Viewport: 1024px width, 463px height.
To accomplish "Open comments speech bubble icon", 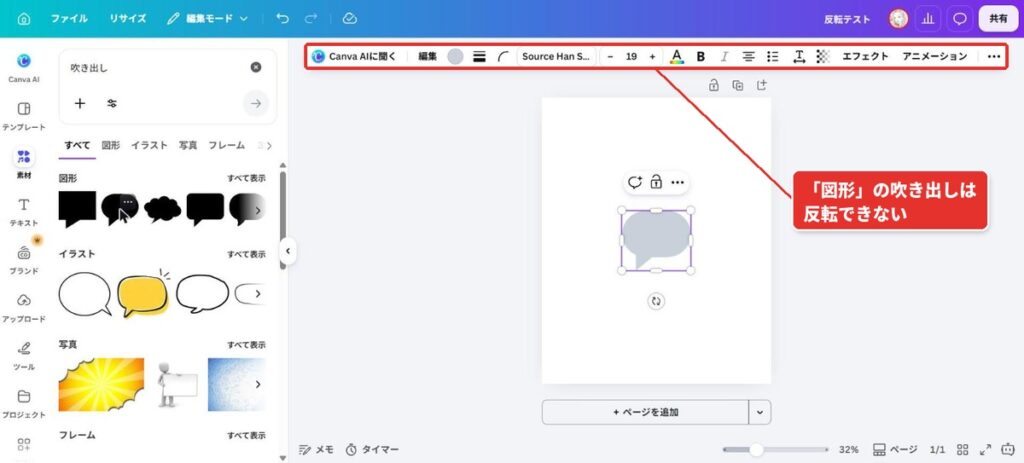I will (x=959, y=19).
